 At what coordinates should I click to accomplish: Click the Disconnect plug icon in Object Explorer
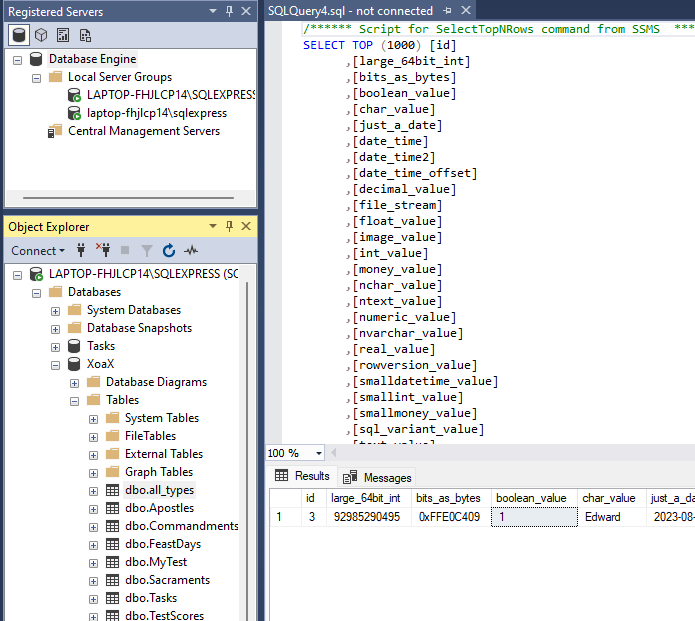pos(103,250)
